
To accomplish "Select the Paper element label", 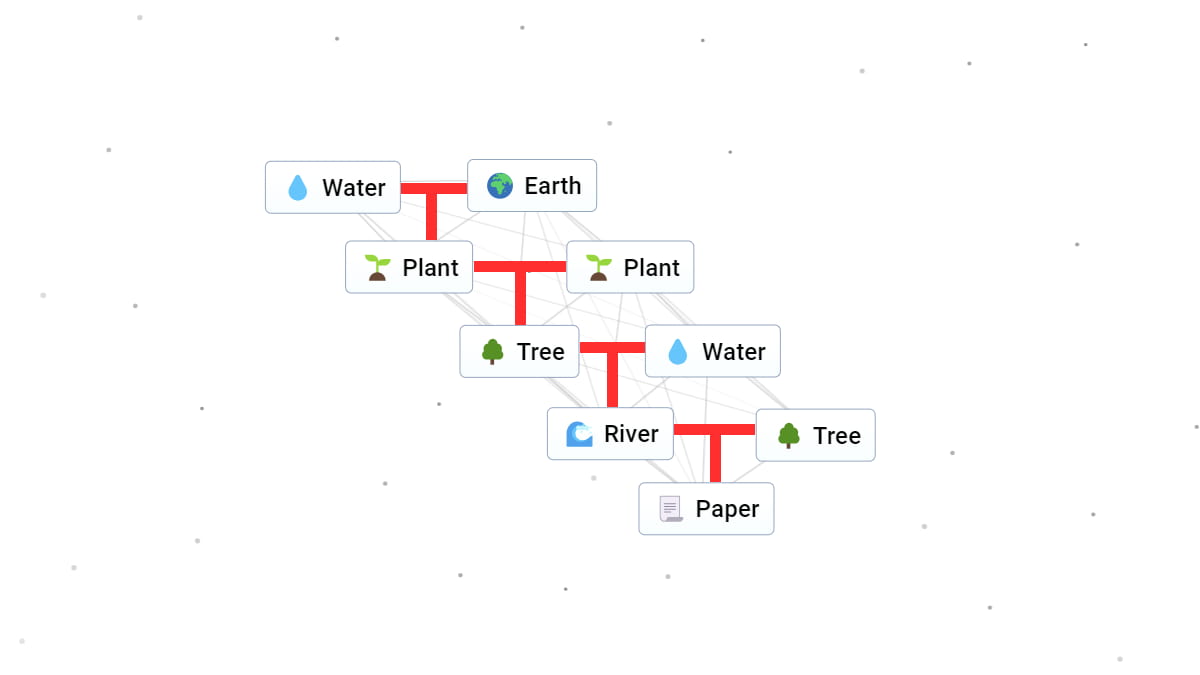I will 727,509.
